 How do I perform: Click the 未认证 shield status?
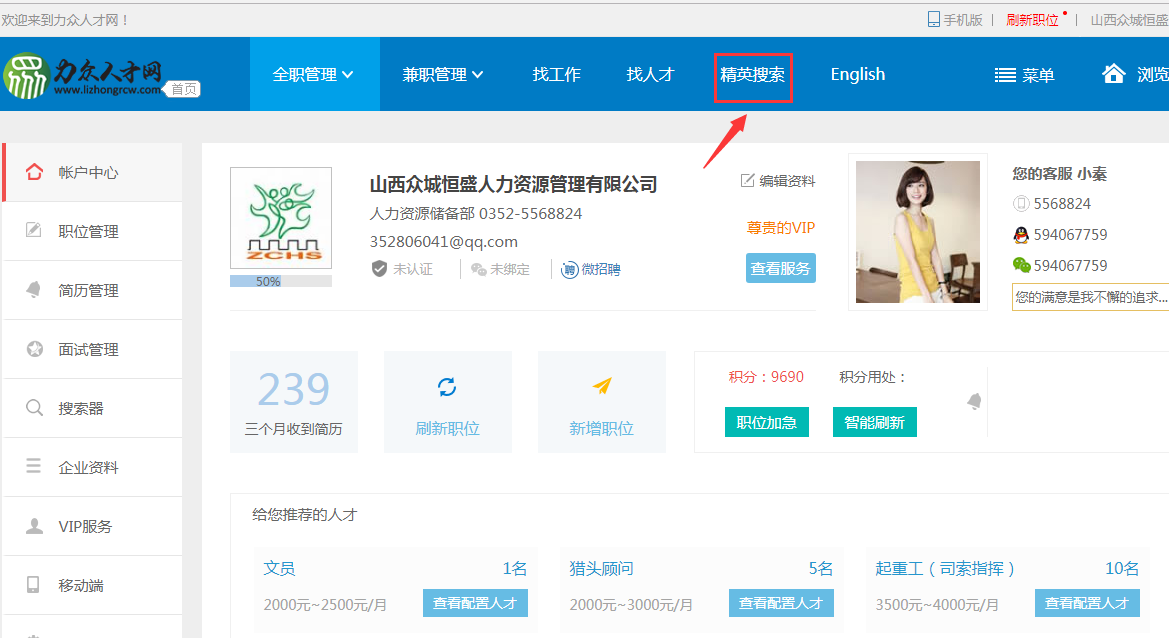402,269
